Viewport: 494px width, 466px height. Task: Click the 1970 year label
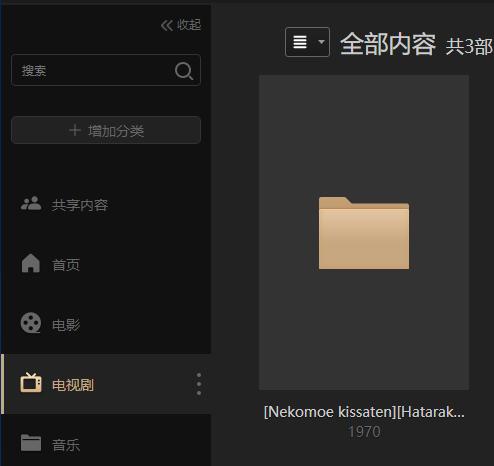364,432
